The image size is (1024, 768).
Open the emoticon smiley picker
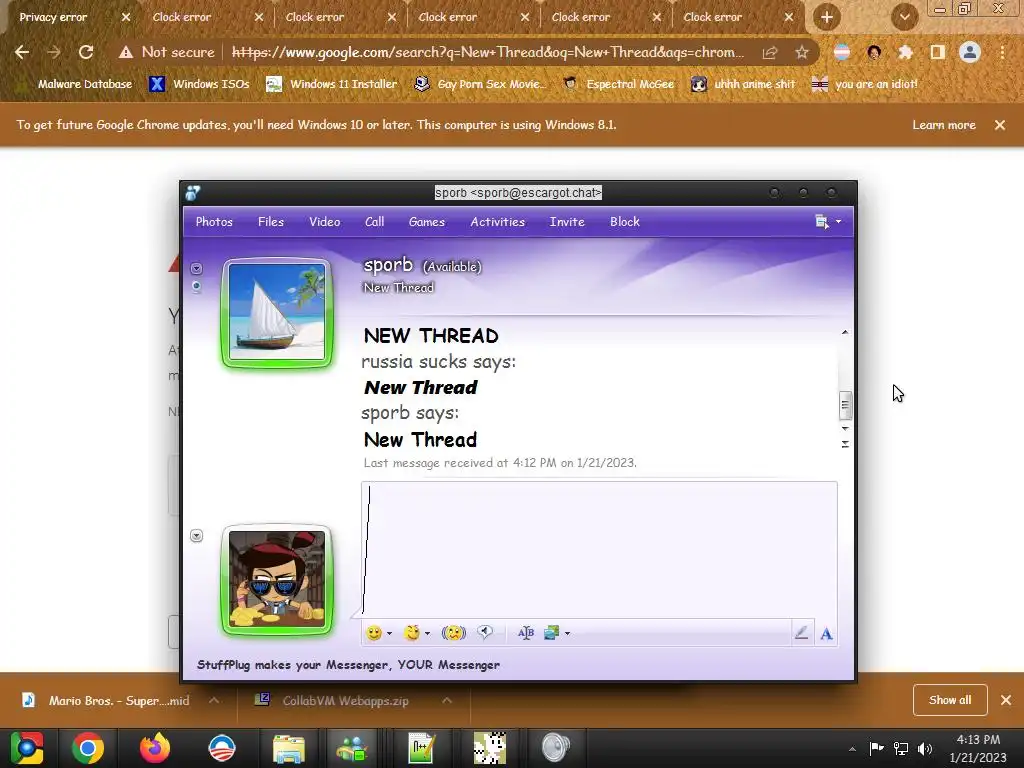374,633
